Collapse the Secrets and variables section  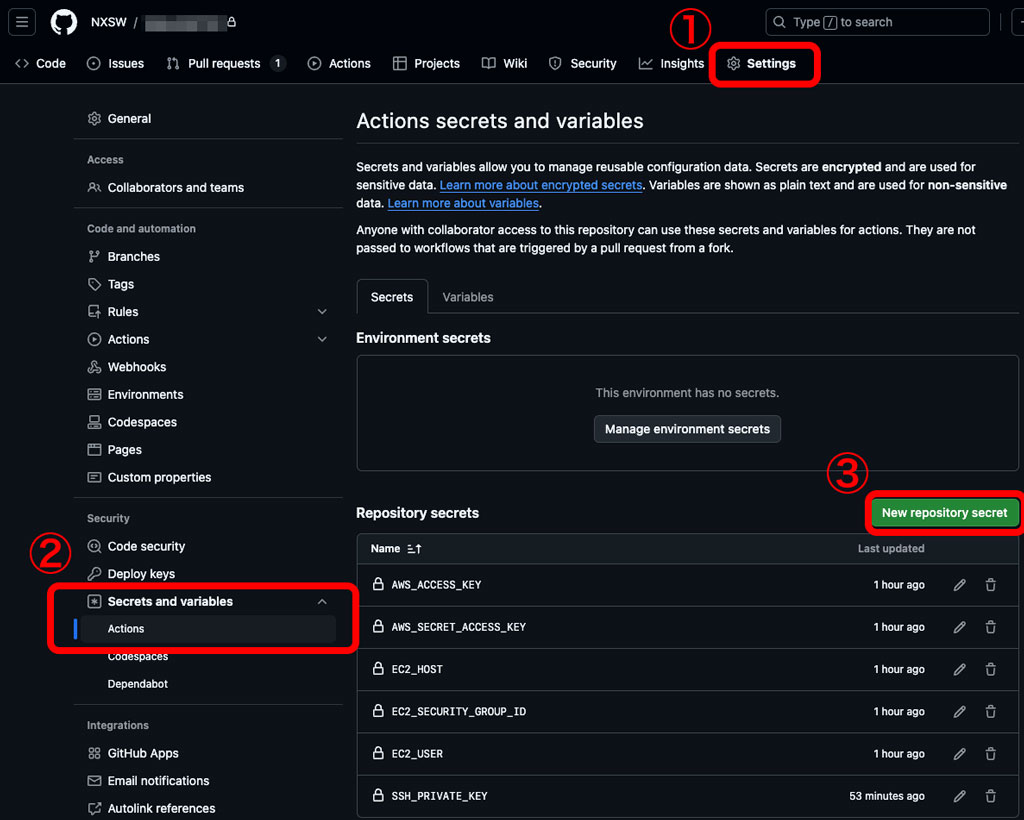322,601
